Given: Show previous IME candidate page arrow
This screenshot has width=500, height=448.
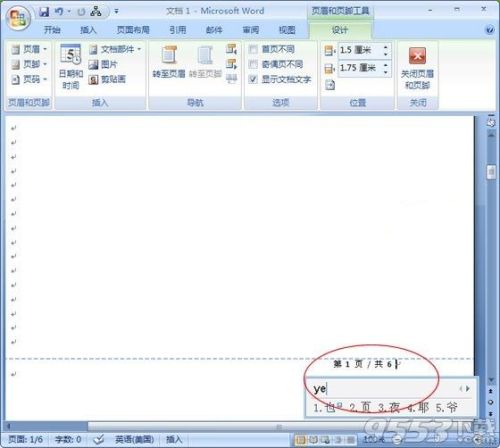Looking at the screenshot, I should pos(461,389).
